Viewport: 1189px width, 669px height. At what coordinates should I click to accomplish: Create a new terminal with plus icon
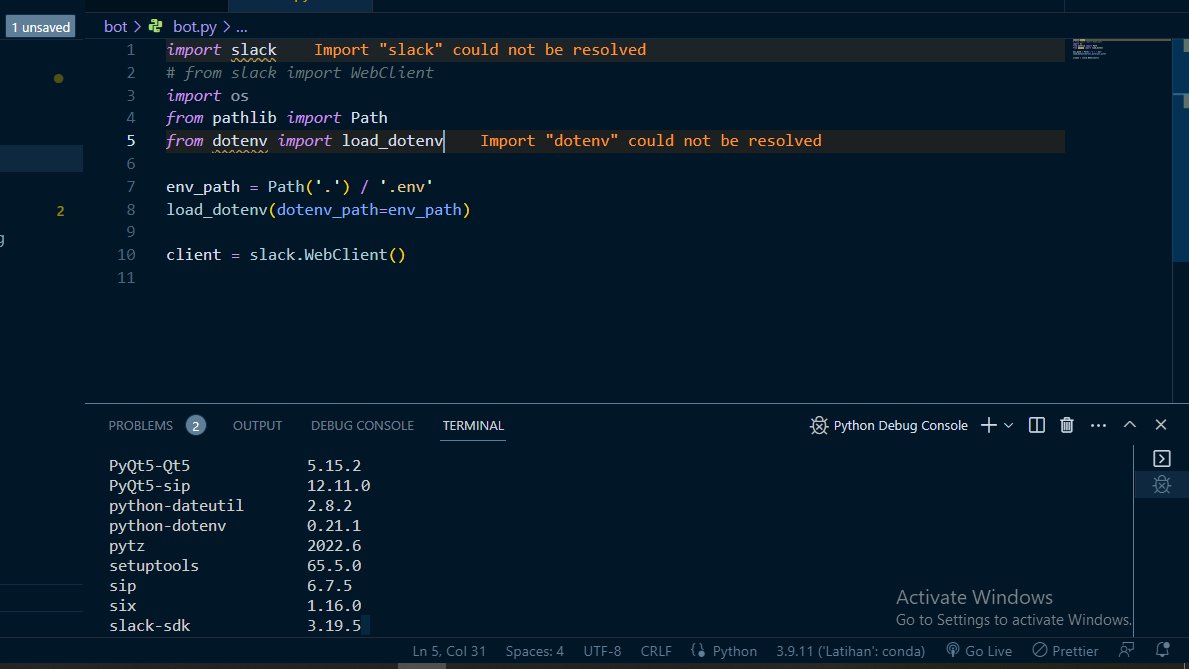[988, 426]
